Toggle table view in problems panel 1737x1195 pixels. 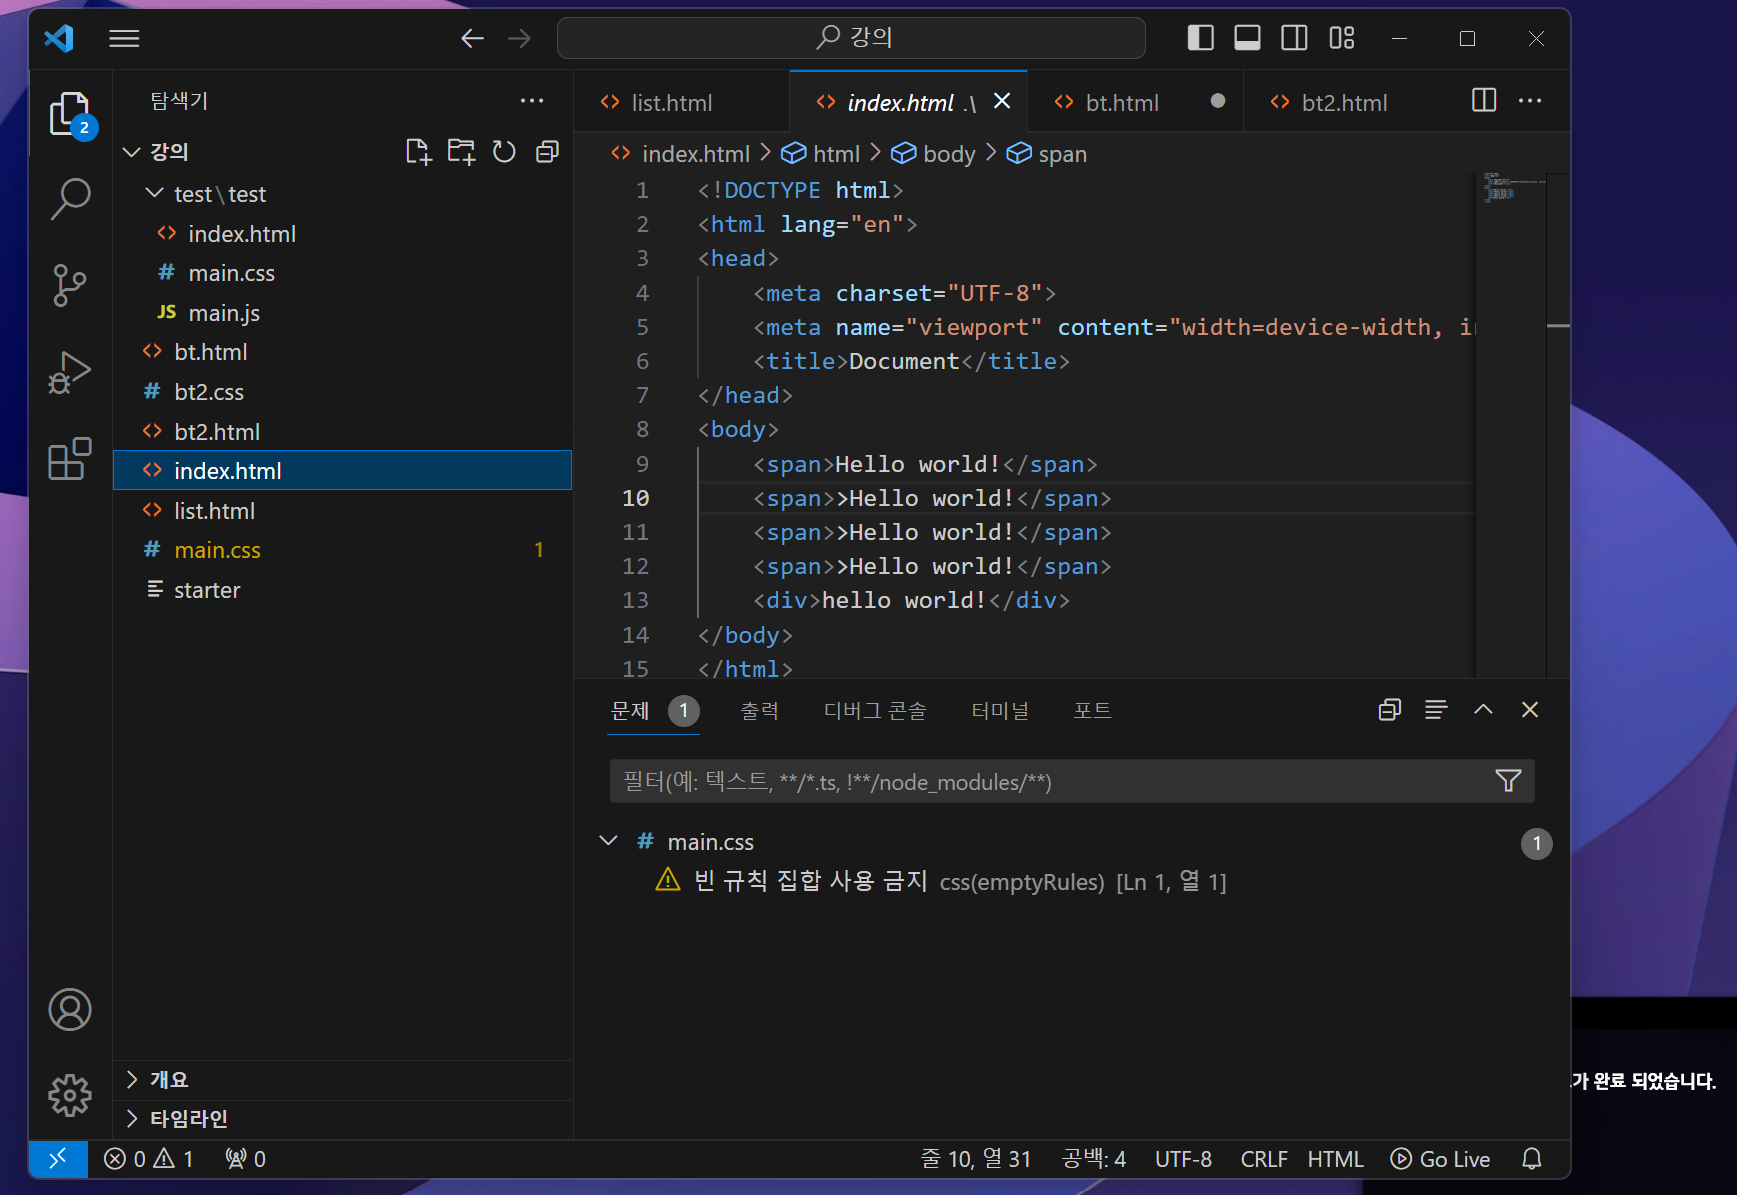1436,710
